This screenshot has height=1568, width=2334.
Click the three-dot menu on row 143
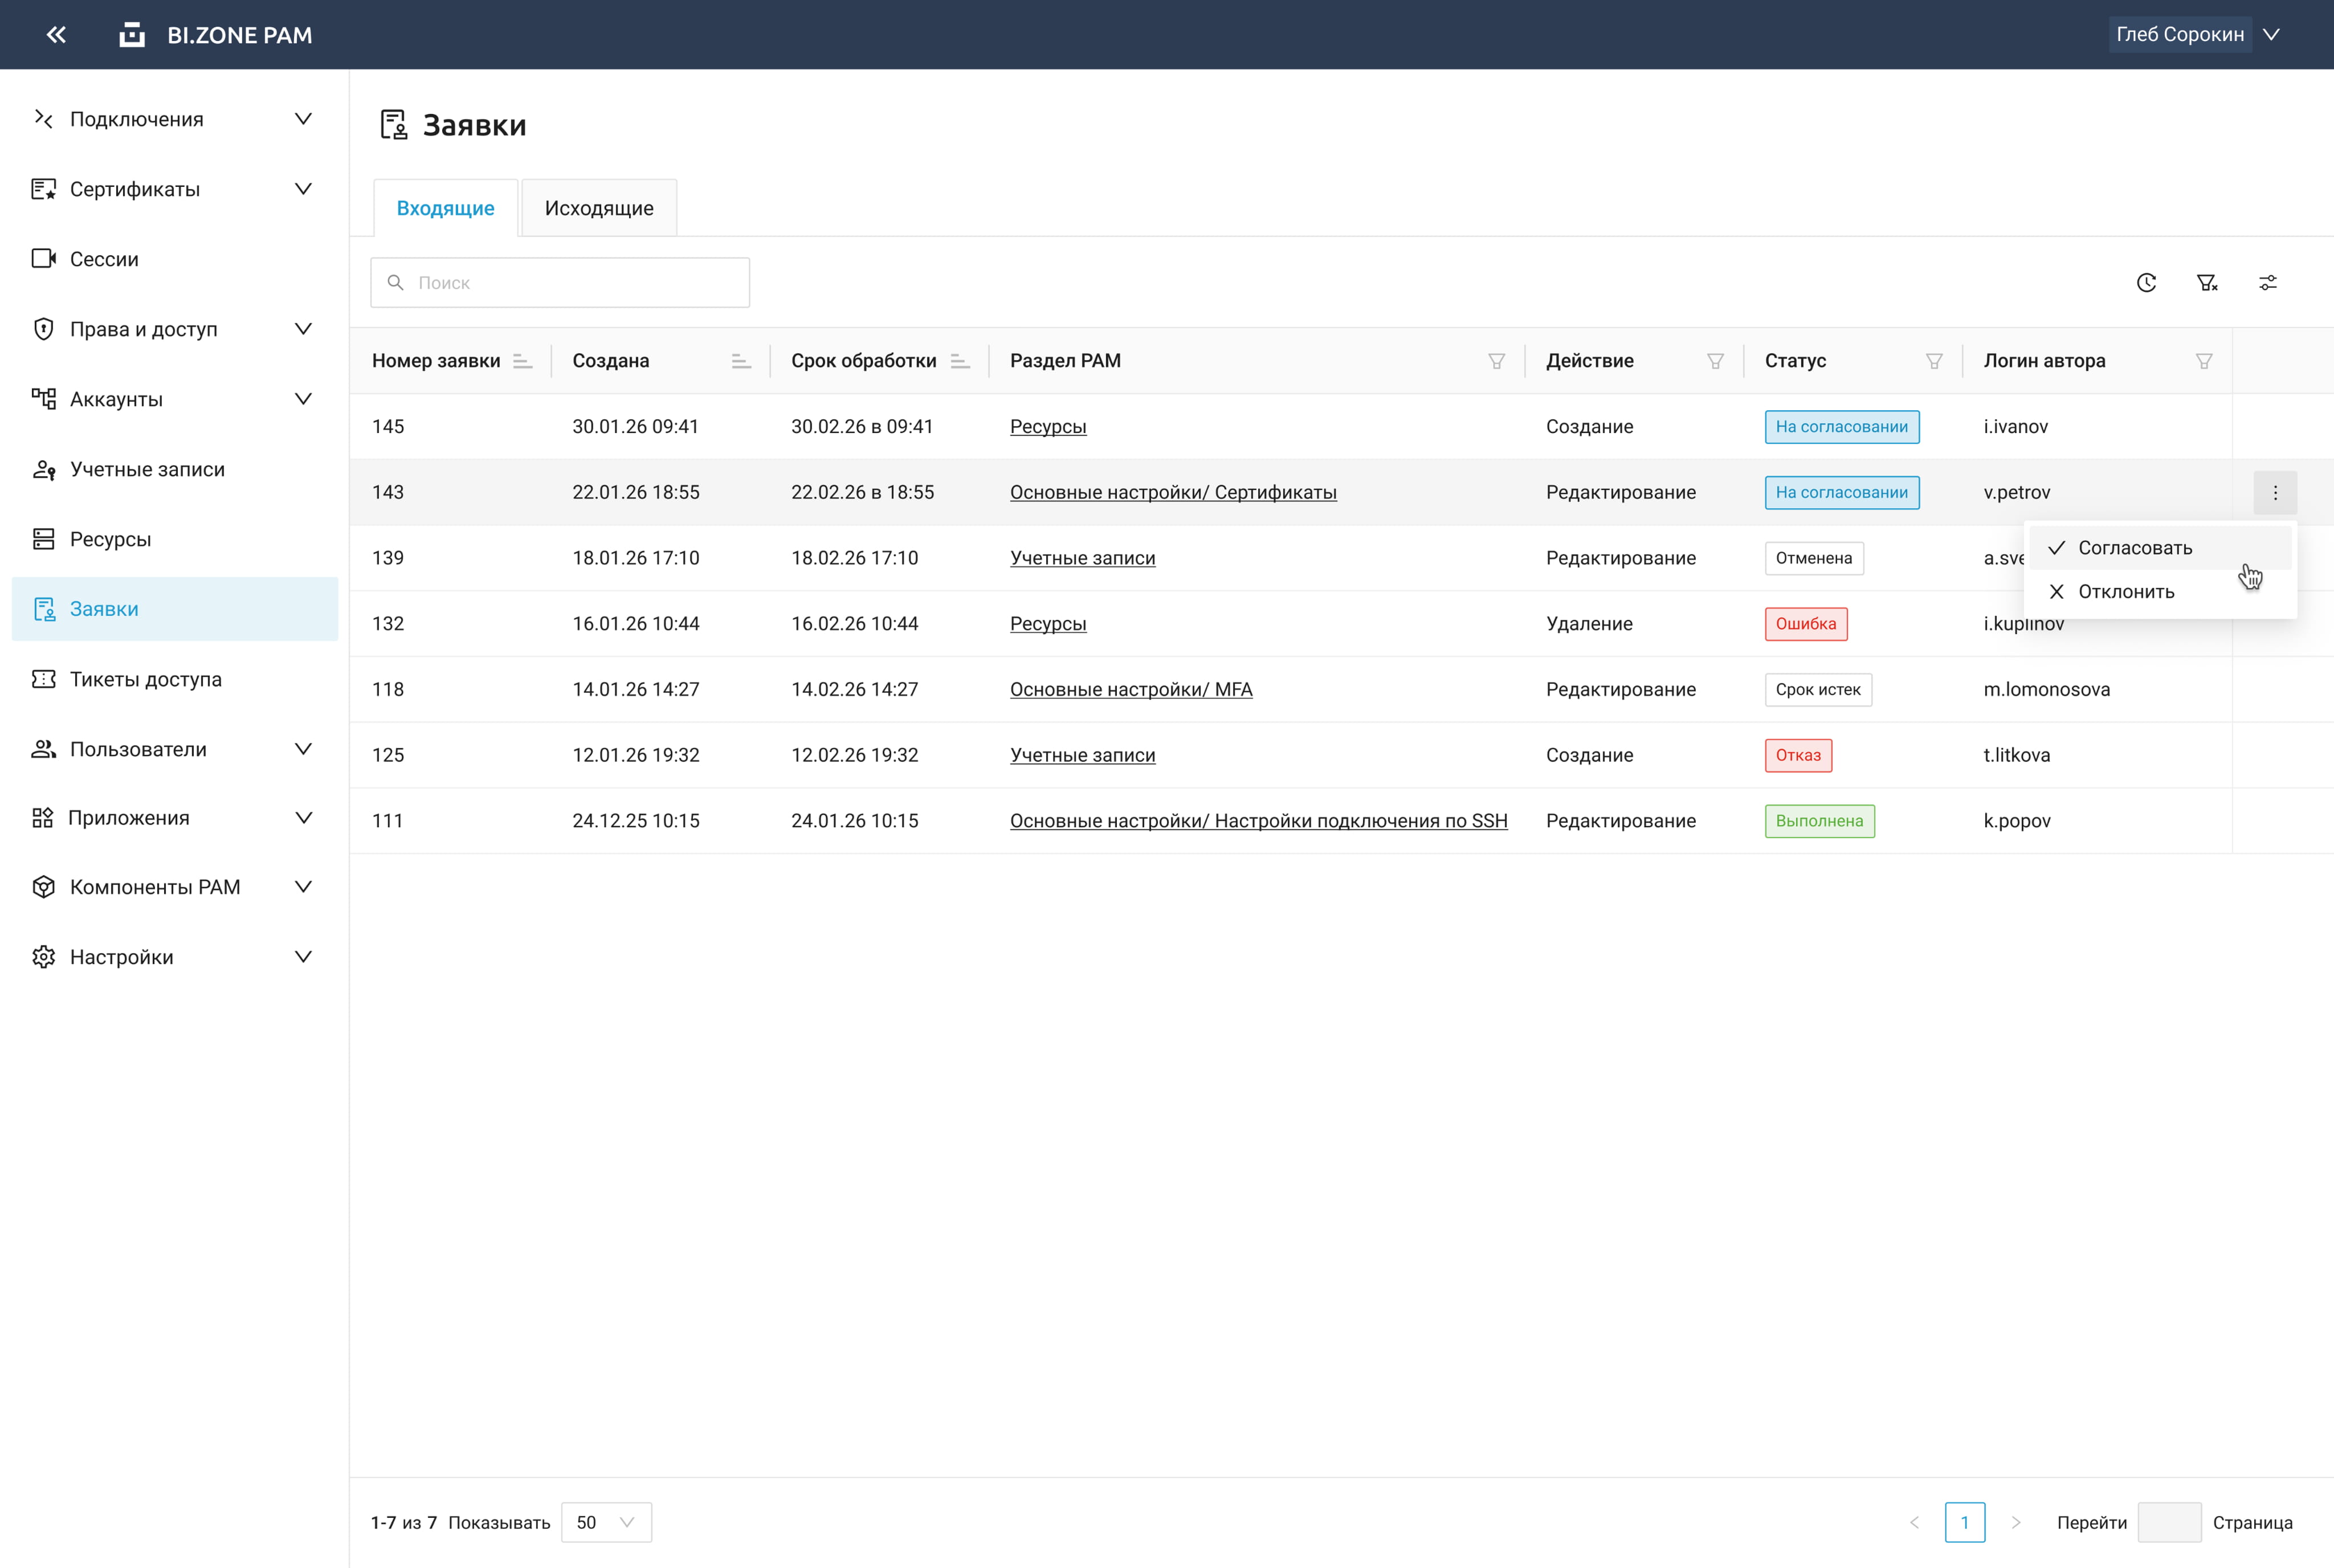(2275, 492)
